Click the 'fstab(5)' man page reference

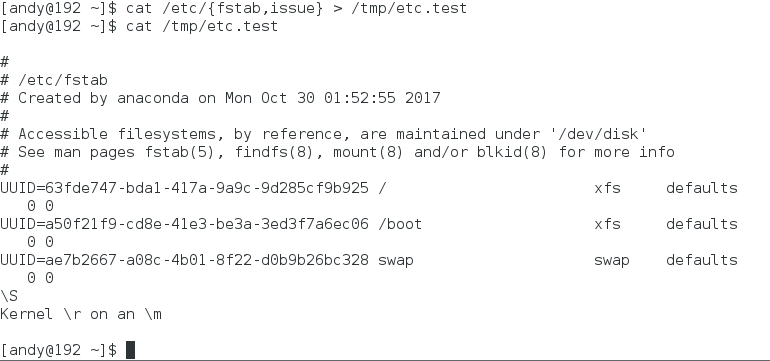[x=180, y=152]
